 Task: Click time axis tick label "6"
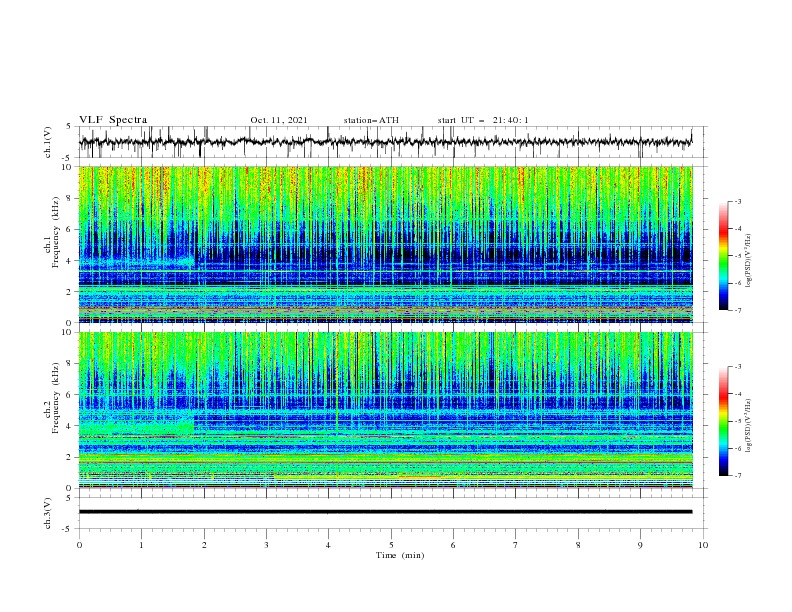[453, 545]
